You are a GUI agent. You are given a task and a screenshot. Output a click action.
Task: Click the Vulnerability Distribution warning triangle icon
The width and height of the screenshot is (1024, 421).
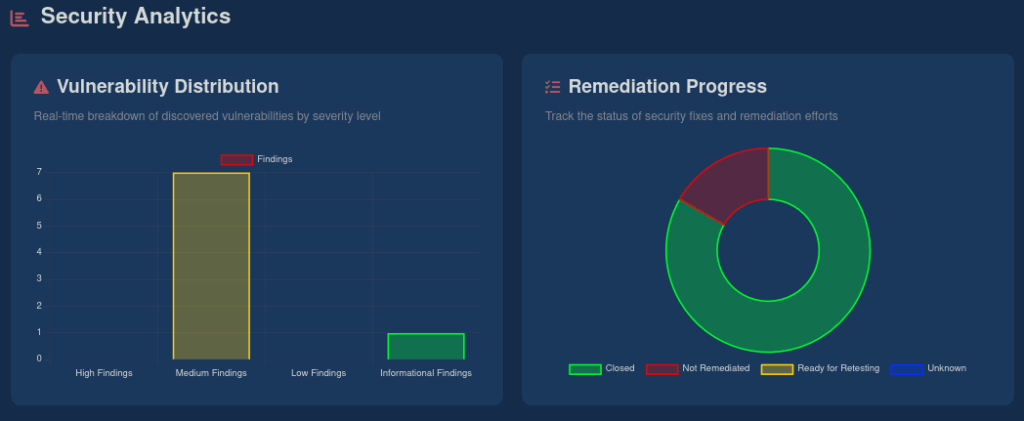coord(41,87)
